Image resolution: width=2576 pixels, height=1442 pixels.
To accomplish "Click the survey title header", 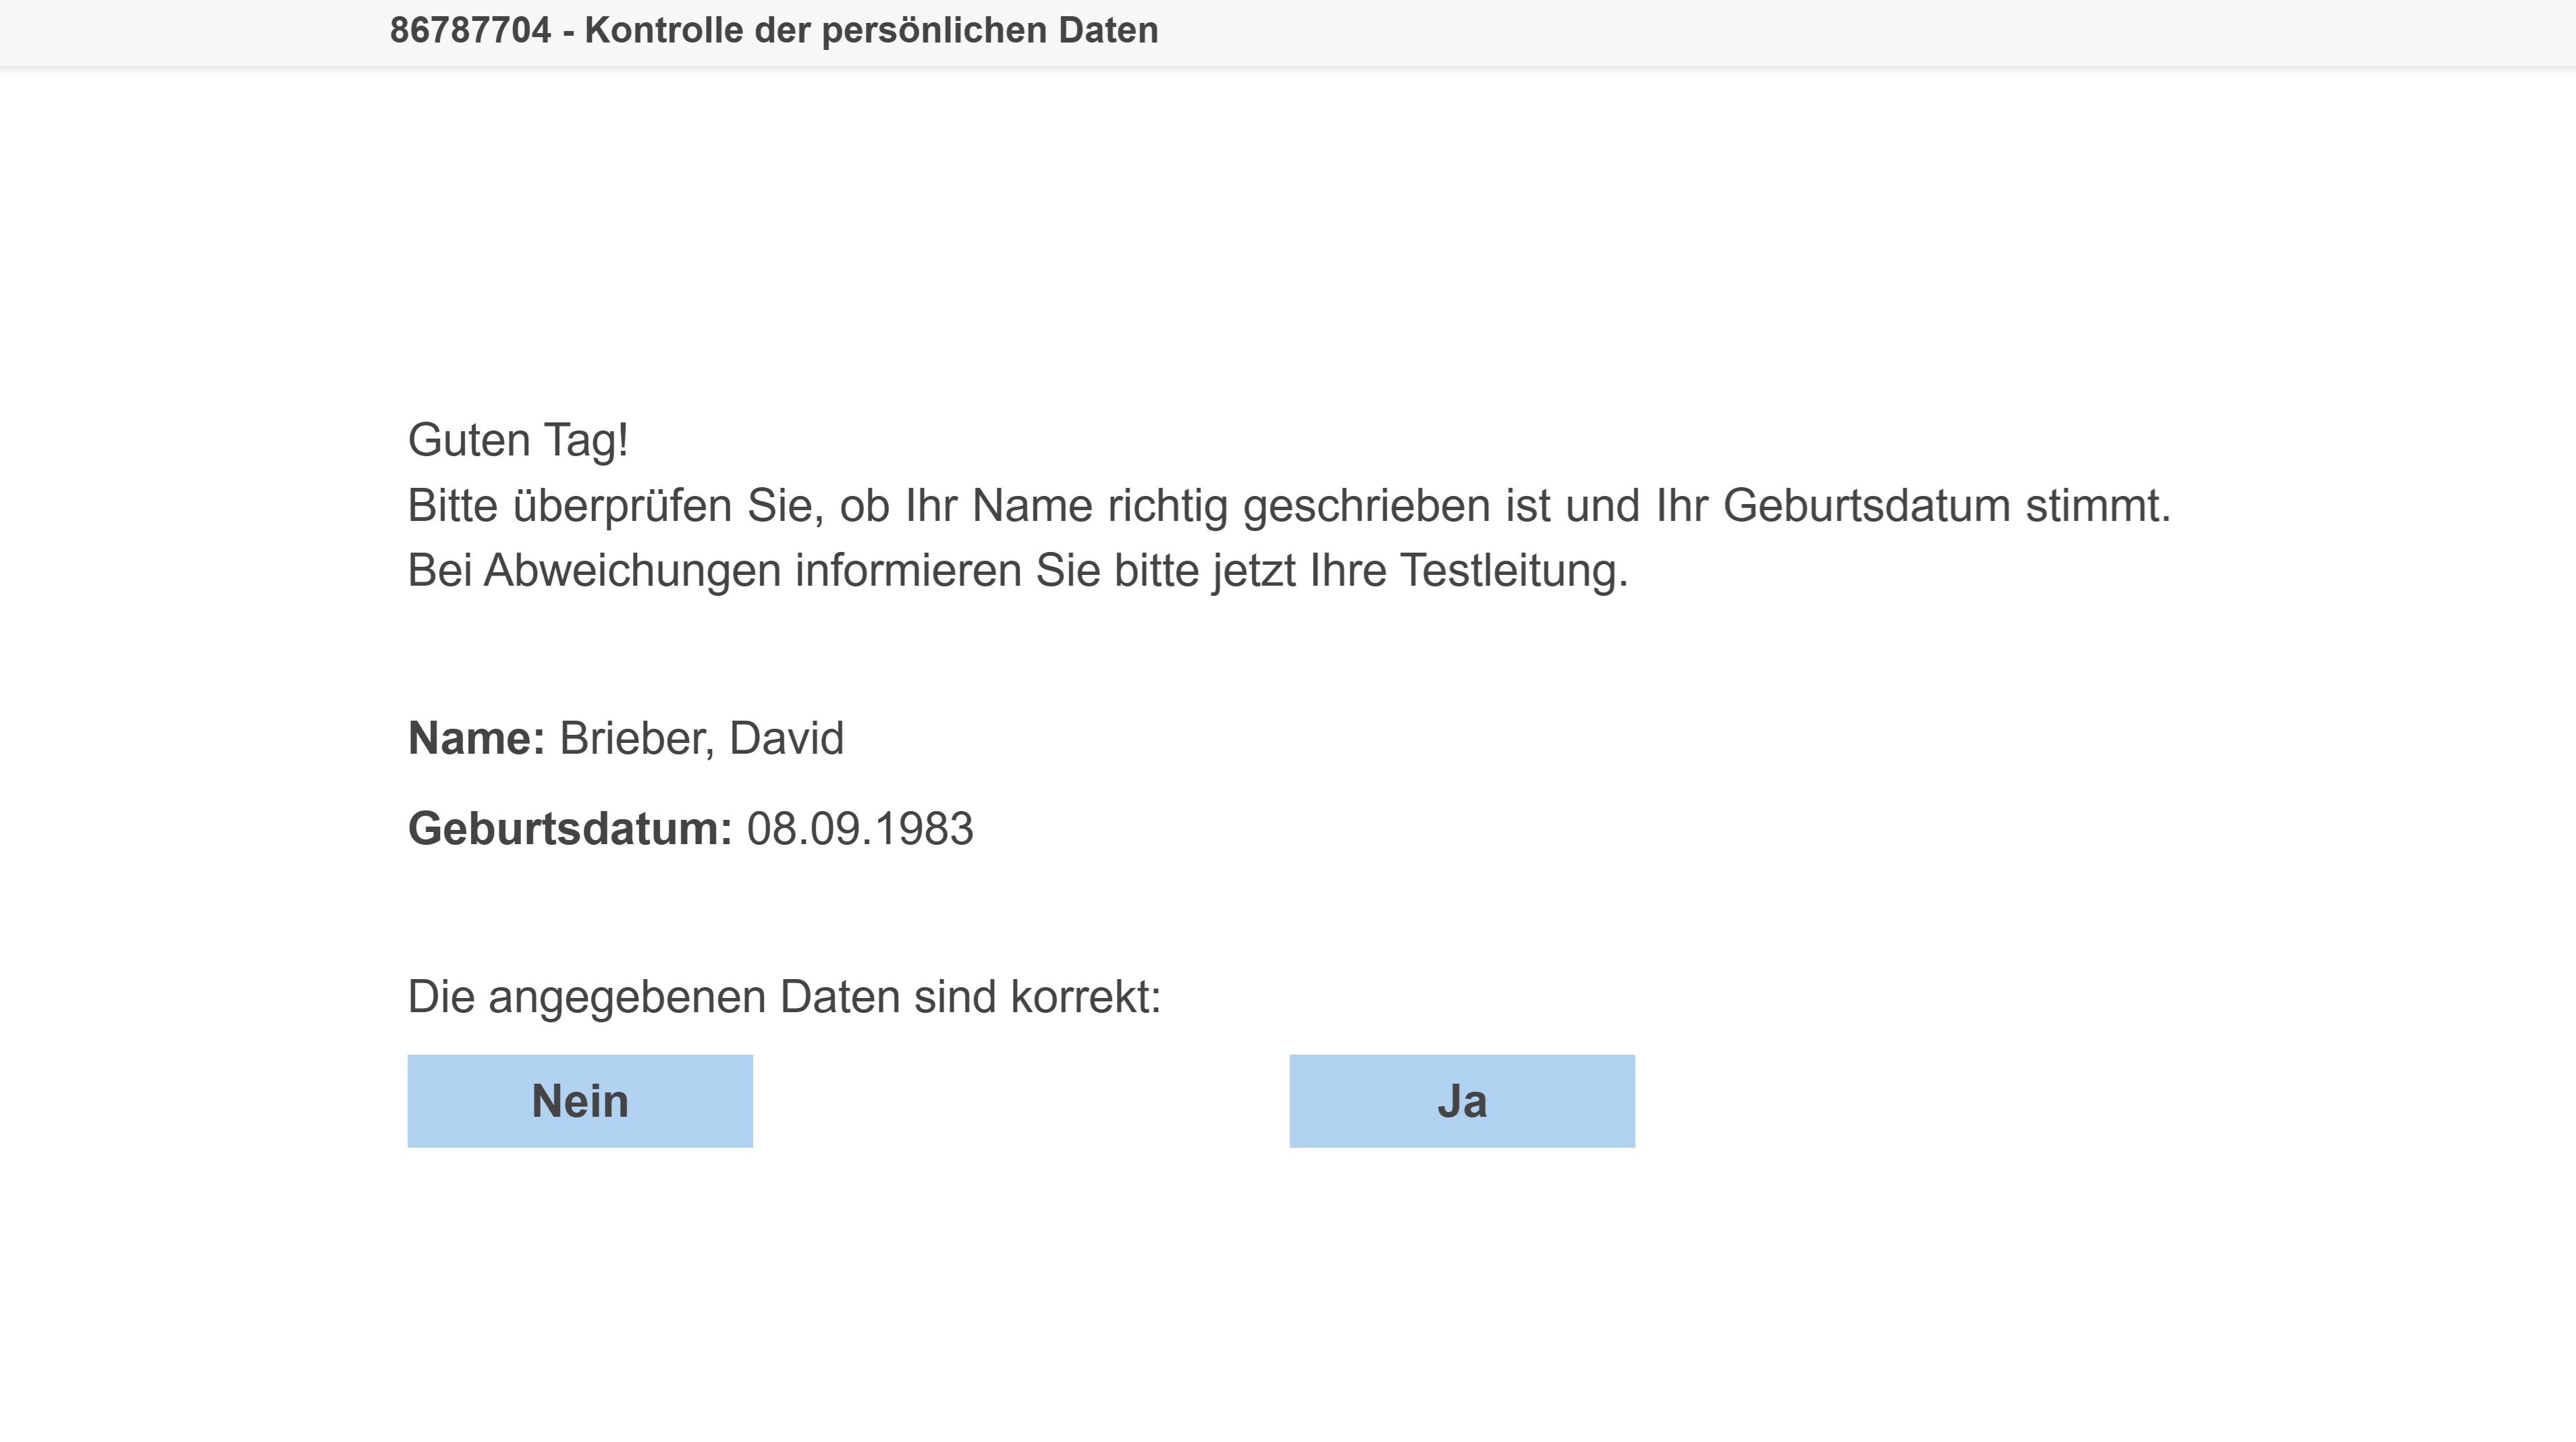I will point(775,30).
